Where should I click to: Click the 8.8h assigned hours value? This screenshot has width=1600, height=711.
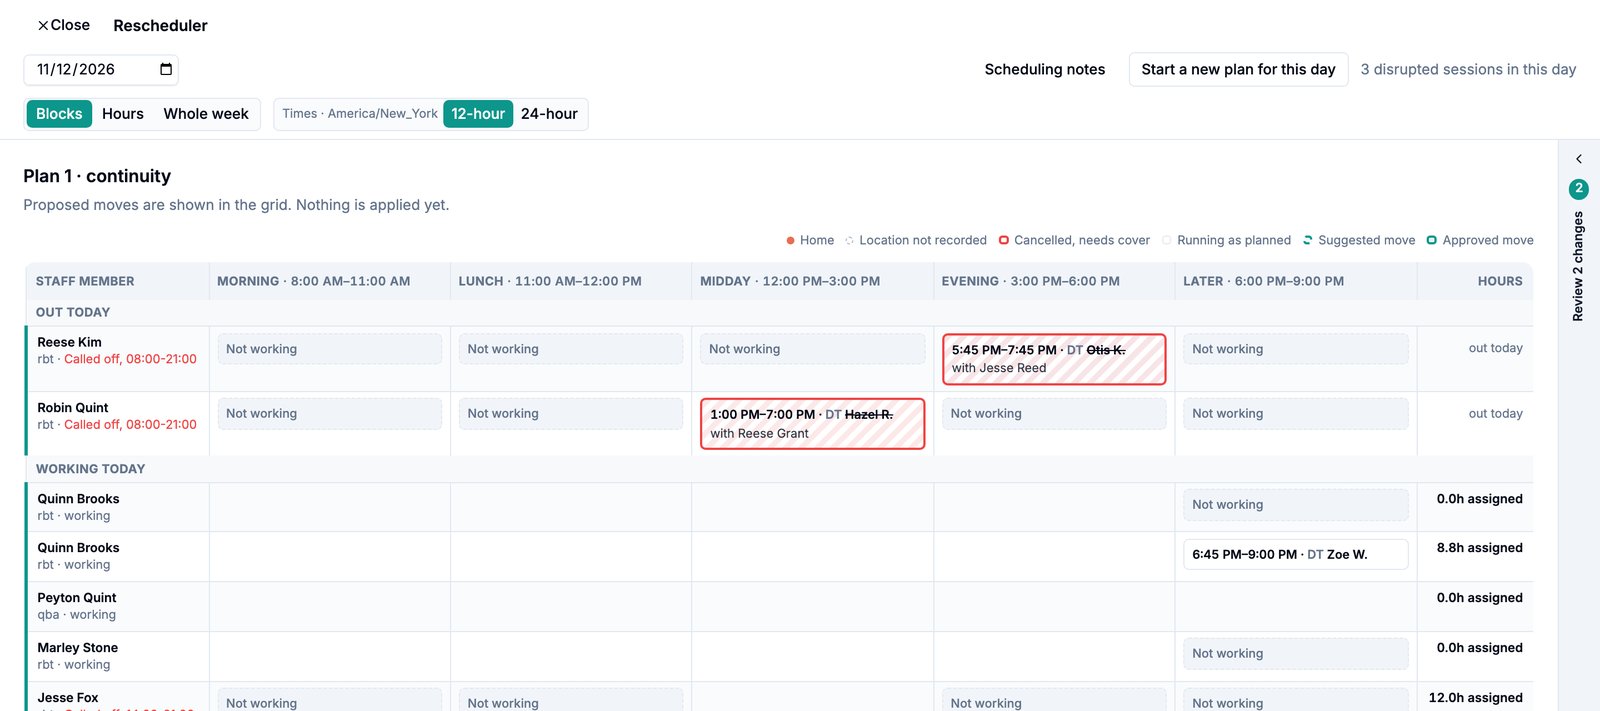[1479, 548]
